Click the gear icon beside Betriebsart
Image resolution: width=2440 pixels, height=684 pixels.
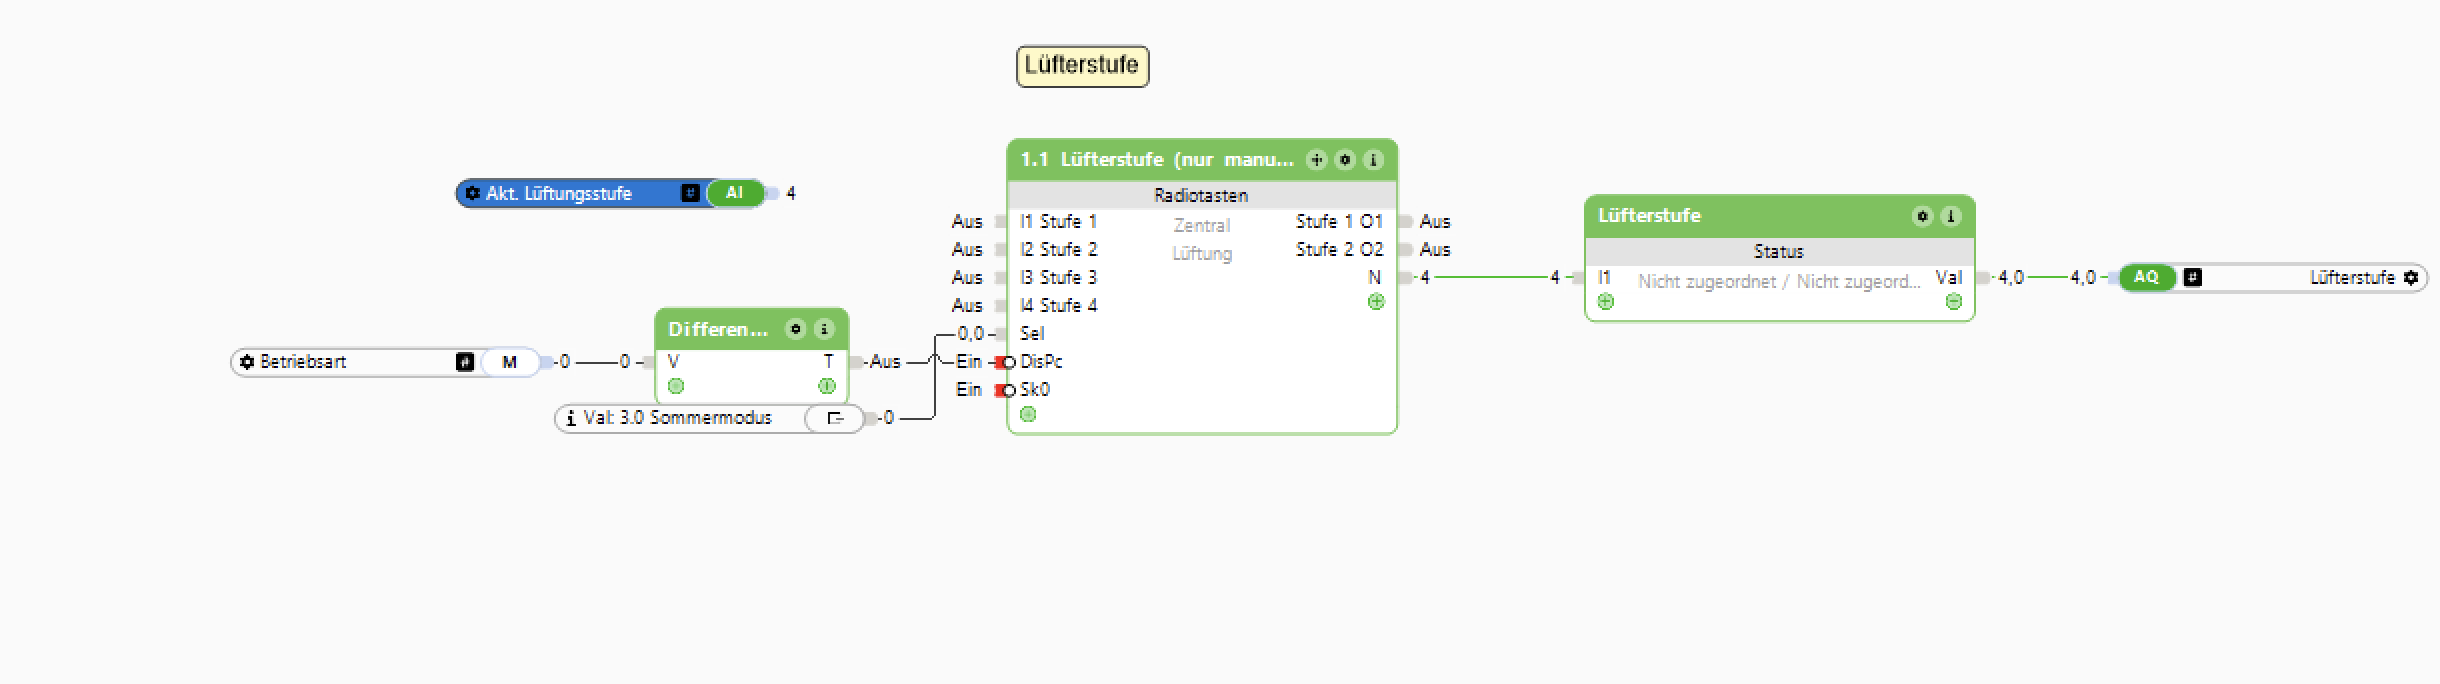[247, 362]
